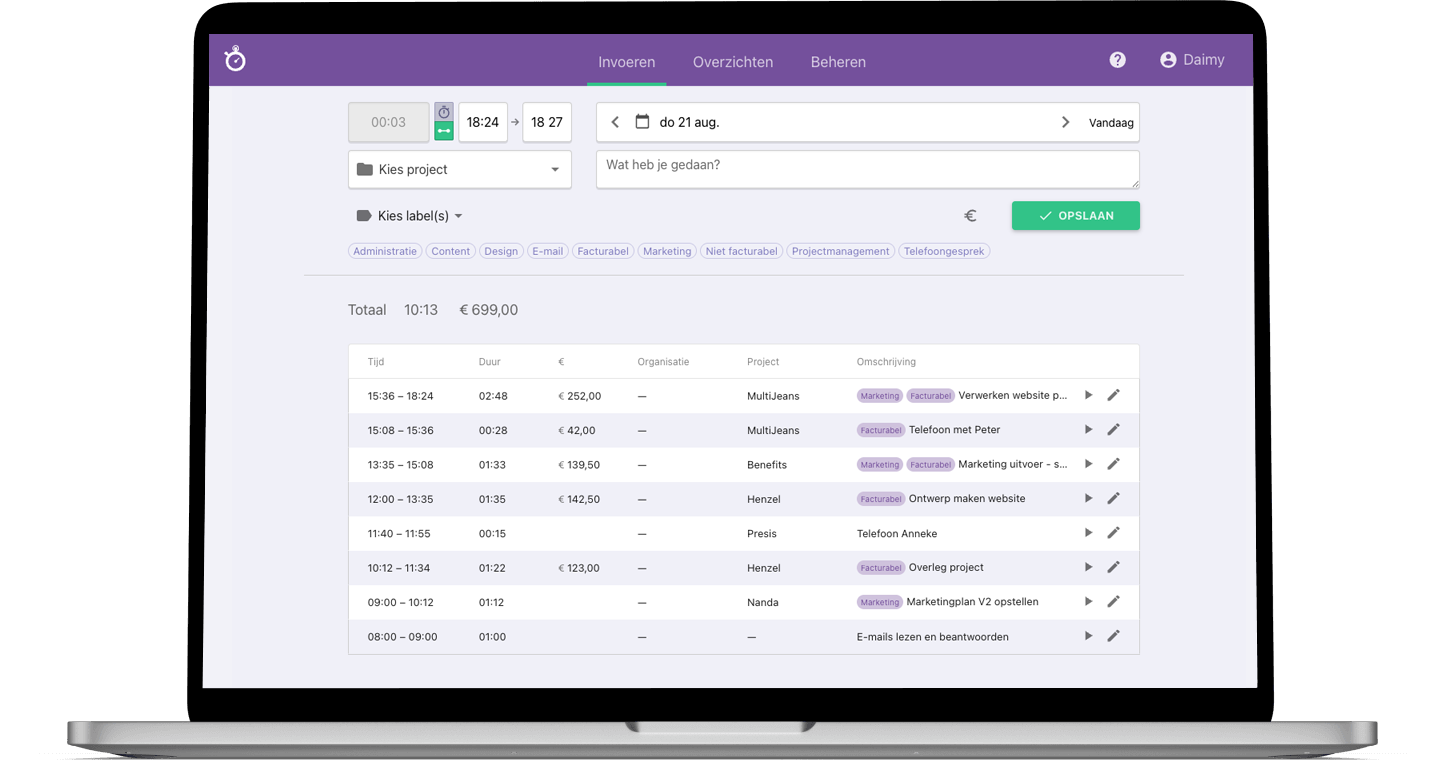The width and height of the screenshot is (1440, 771).
Task: Restart timer for MultiJeans 15:36 entry
Action: (1089, 395)
